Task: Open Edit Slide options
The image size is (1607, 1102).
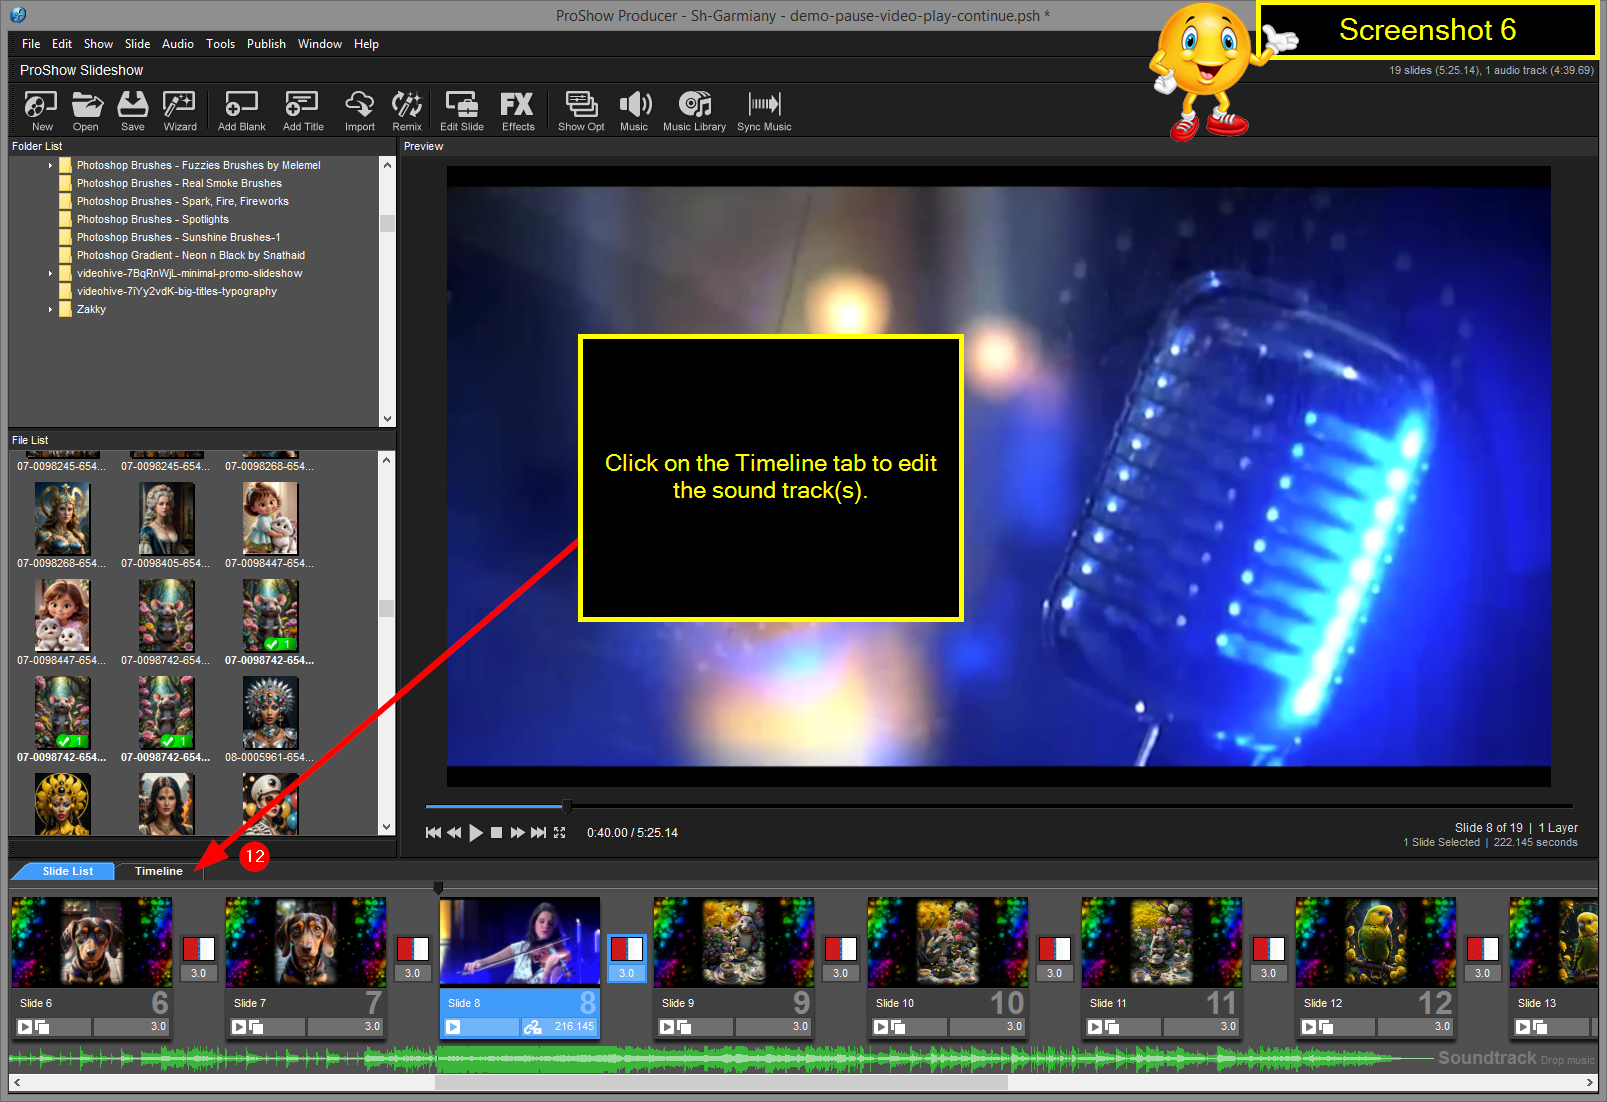Action: point(462,110)
